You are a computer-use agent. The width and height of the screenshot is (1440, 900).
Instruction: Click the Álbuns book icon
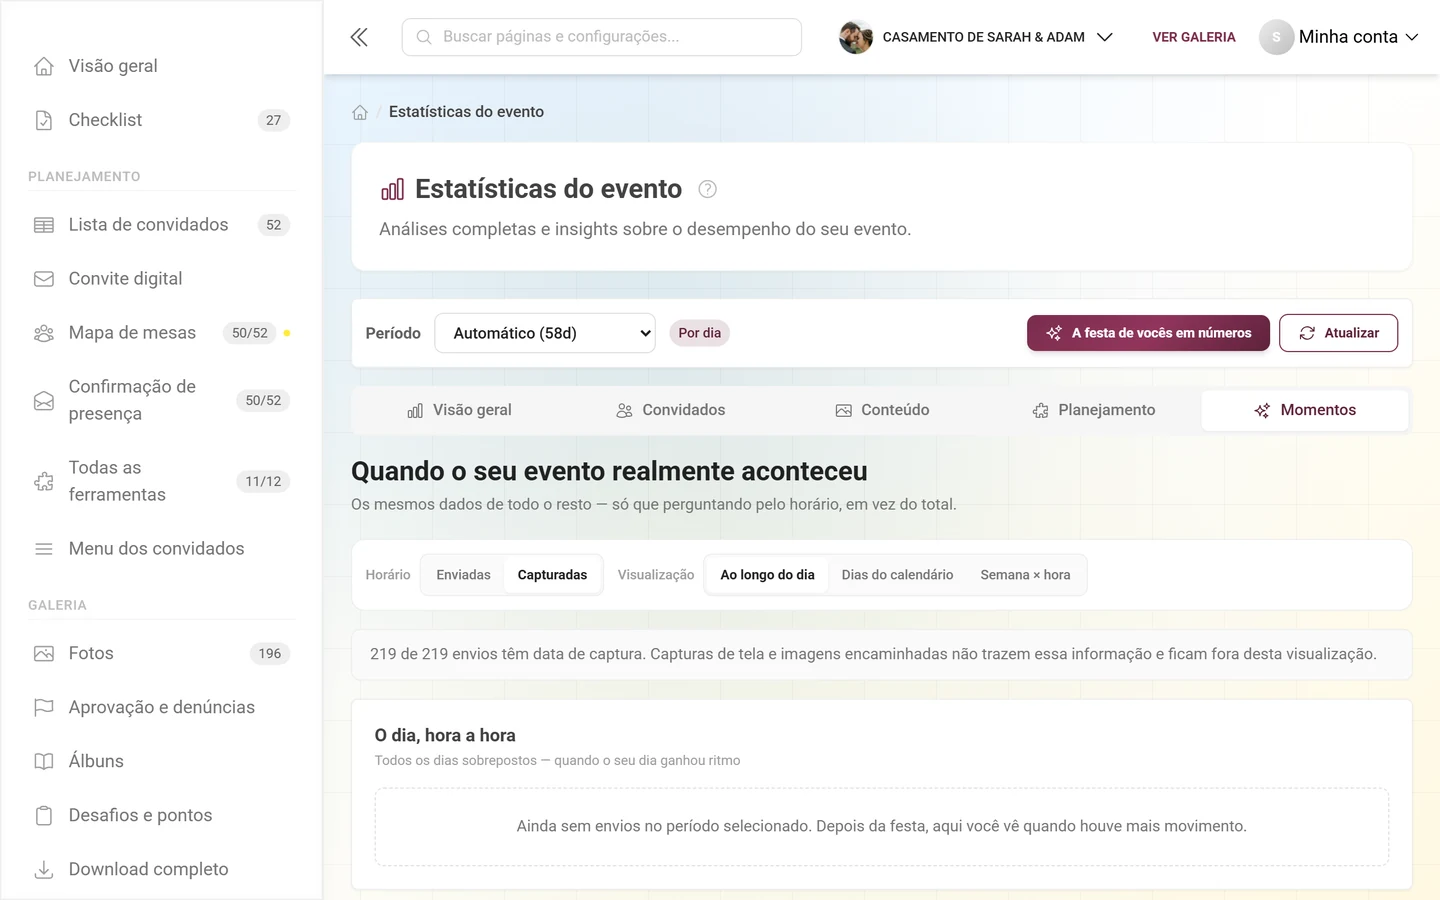click(44, 761)
